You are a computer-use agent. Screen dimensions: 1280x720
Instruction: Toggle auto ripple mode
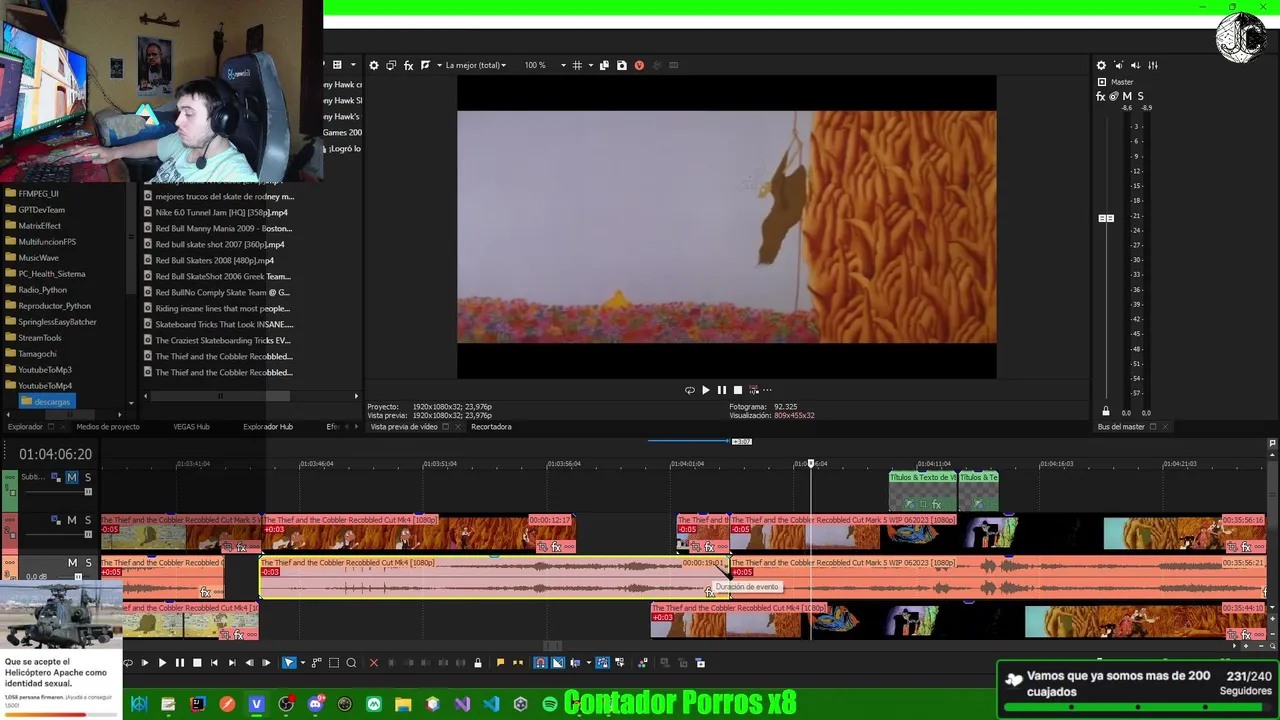575,662
